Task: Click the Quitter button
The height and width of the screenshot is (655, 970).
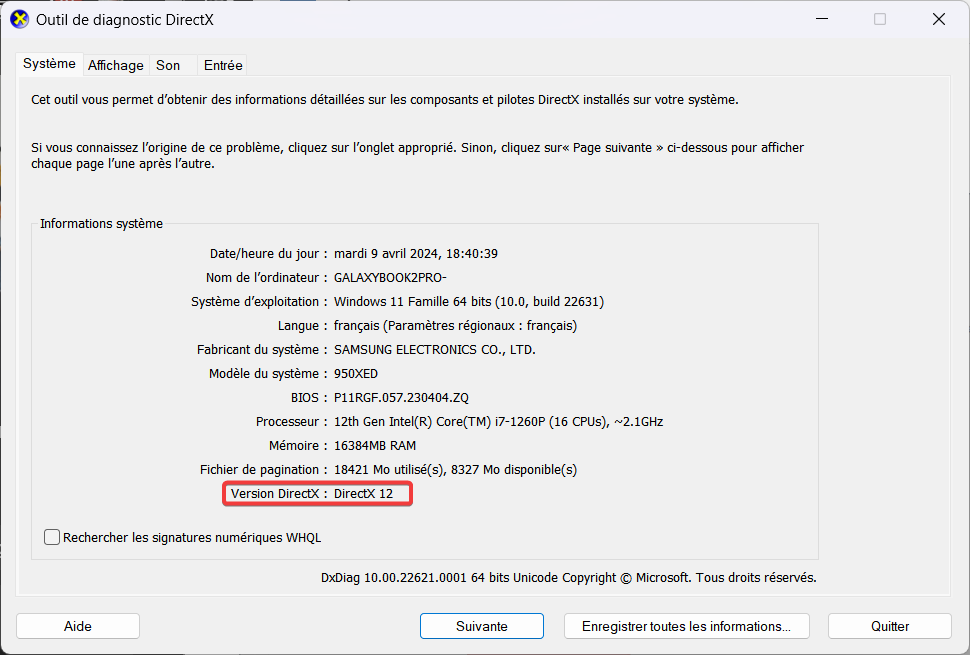Action: pyautogui.click(x=890, y=626)
